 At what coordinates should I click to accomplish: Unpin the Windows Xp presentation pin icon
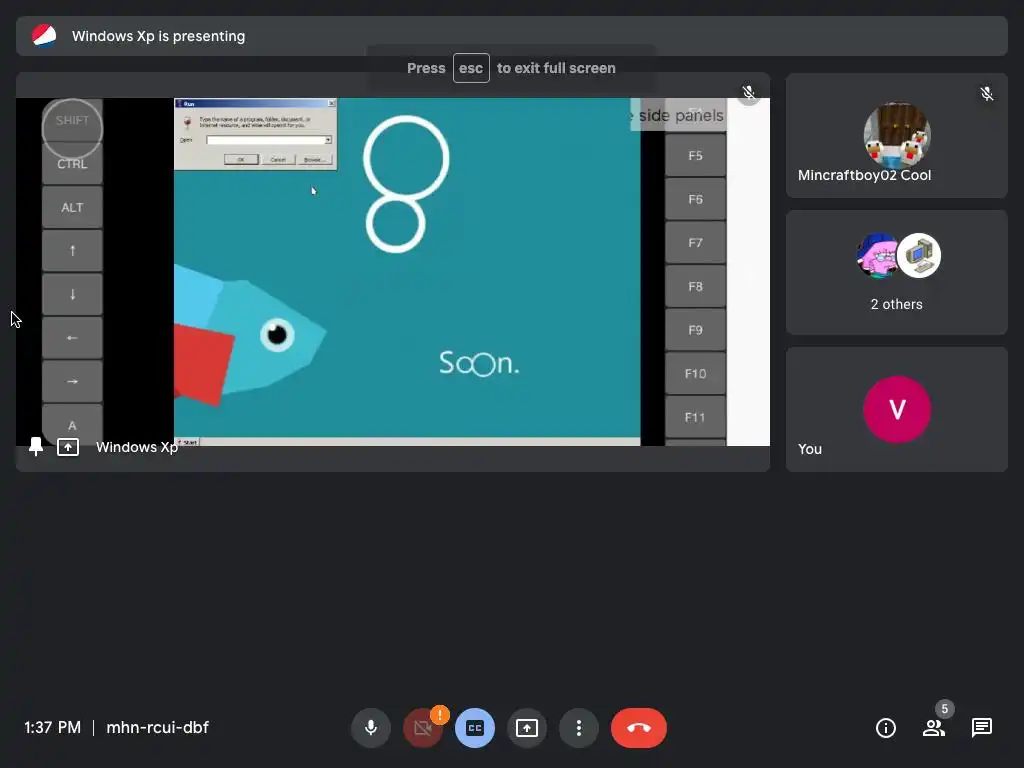pos(36,447)
